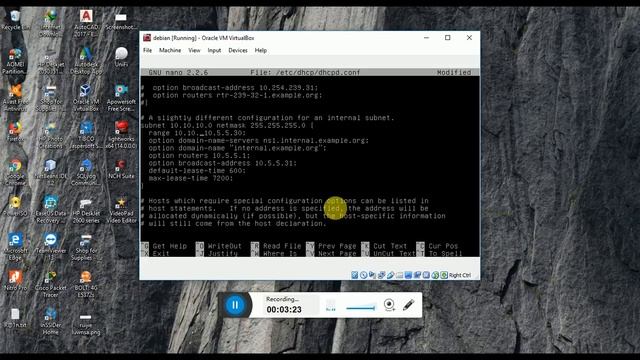Open the View menu in VirtualBox

(194, 50)
